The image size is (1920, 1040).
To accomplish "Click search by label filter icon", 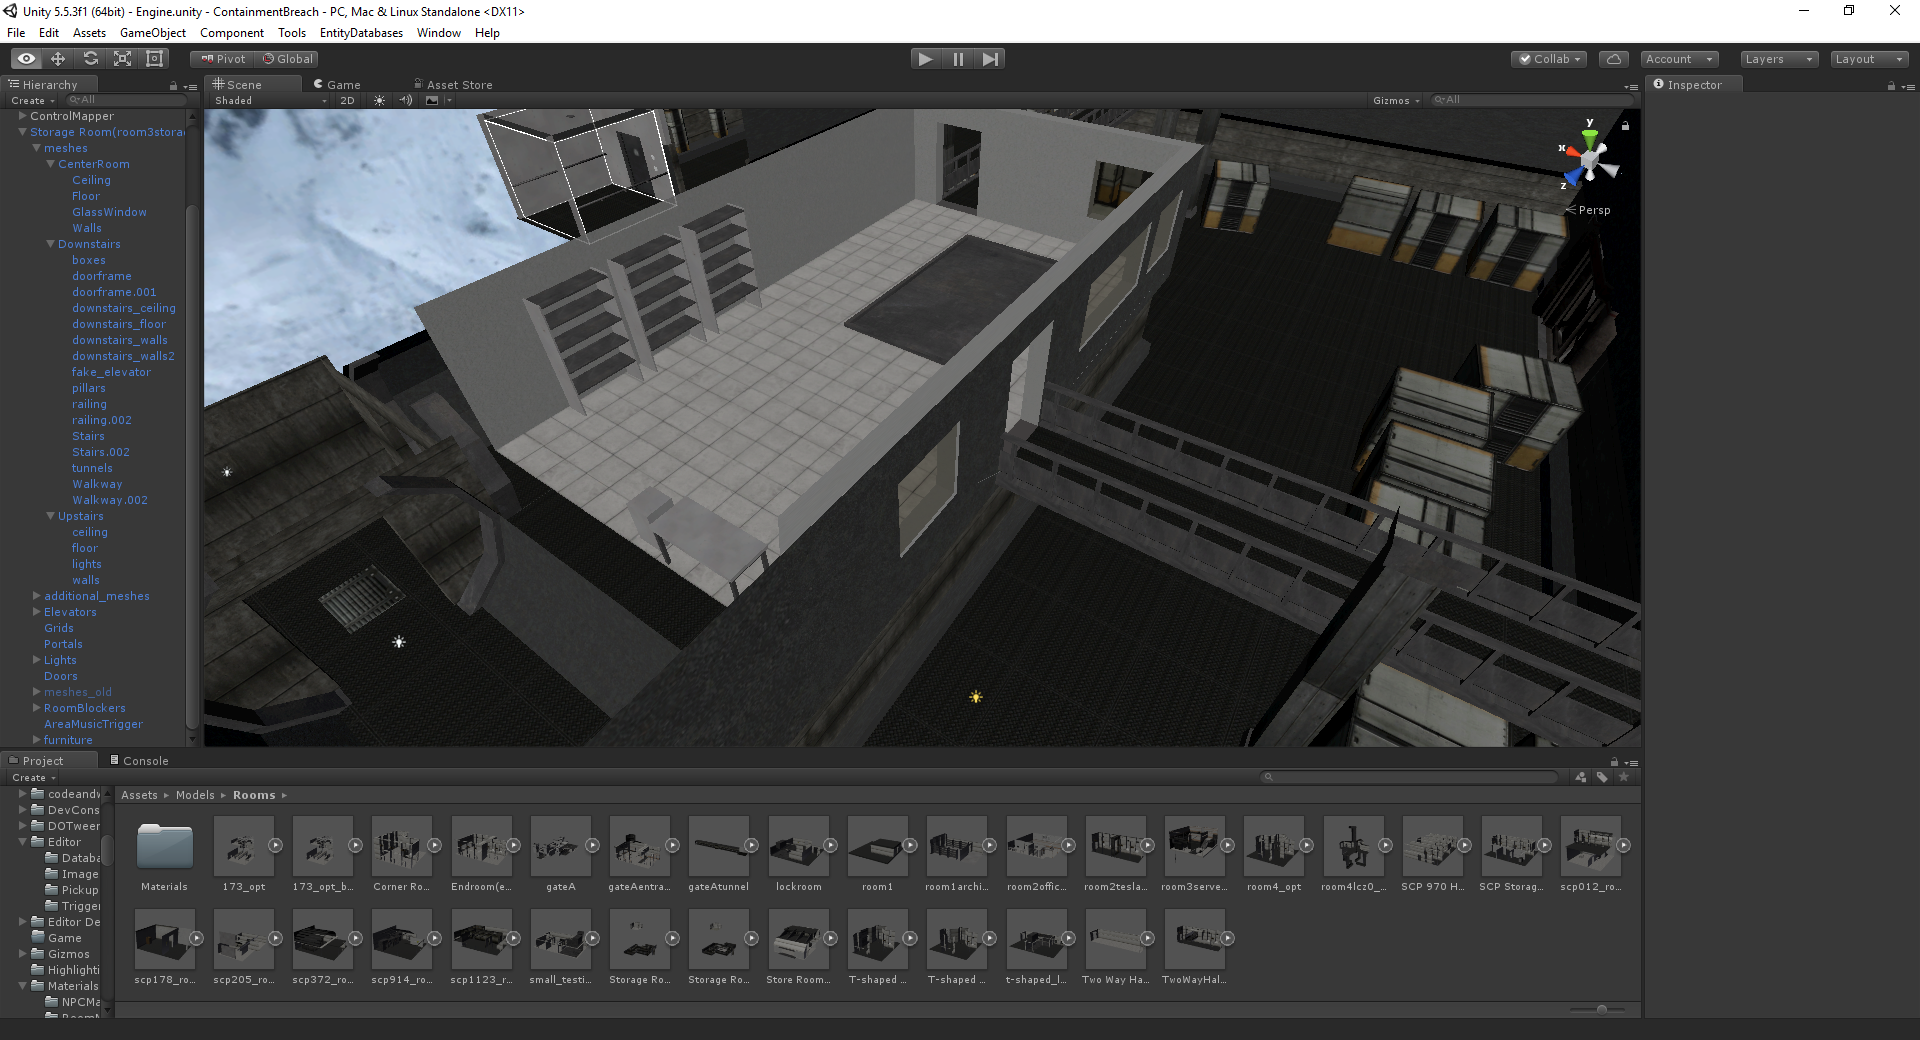I will tap(1602, 777).
